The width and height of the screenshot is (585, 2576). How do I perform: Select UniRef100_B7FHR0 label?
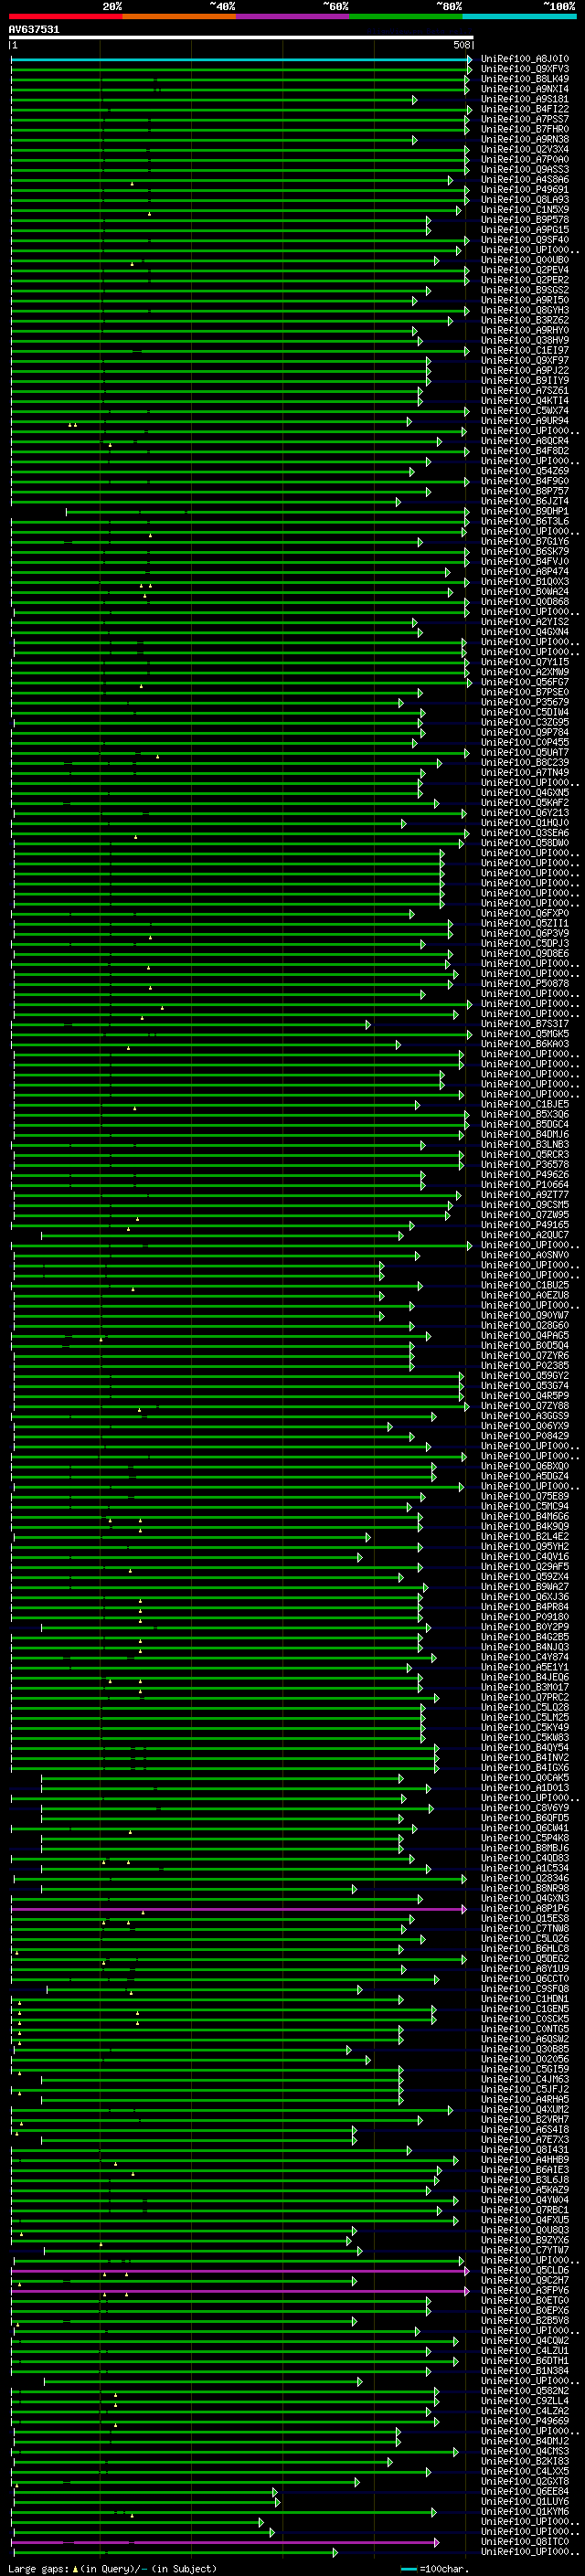(x=525, y=129)
